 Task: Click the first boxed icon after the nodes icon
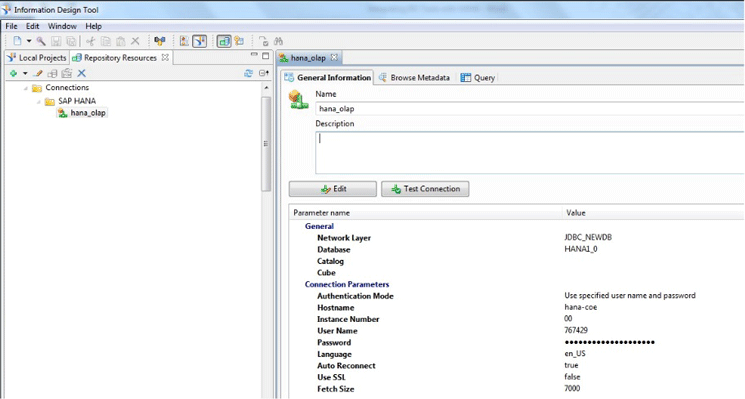pyautogui.click(x=184, y=41)
